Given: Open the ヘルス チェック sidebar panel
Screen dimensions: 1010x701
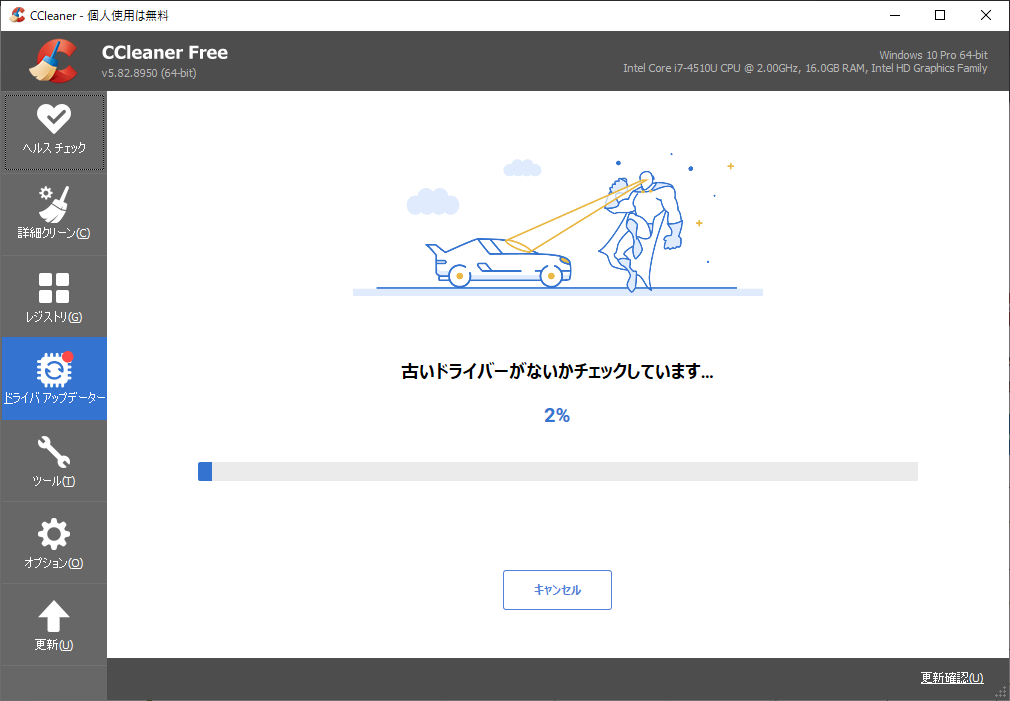Looking at the screenshot, I should 54,130.
